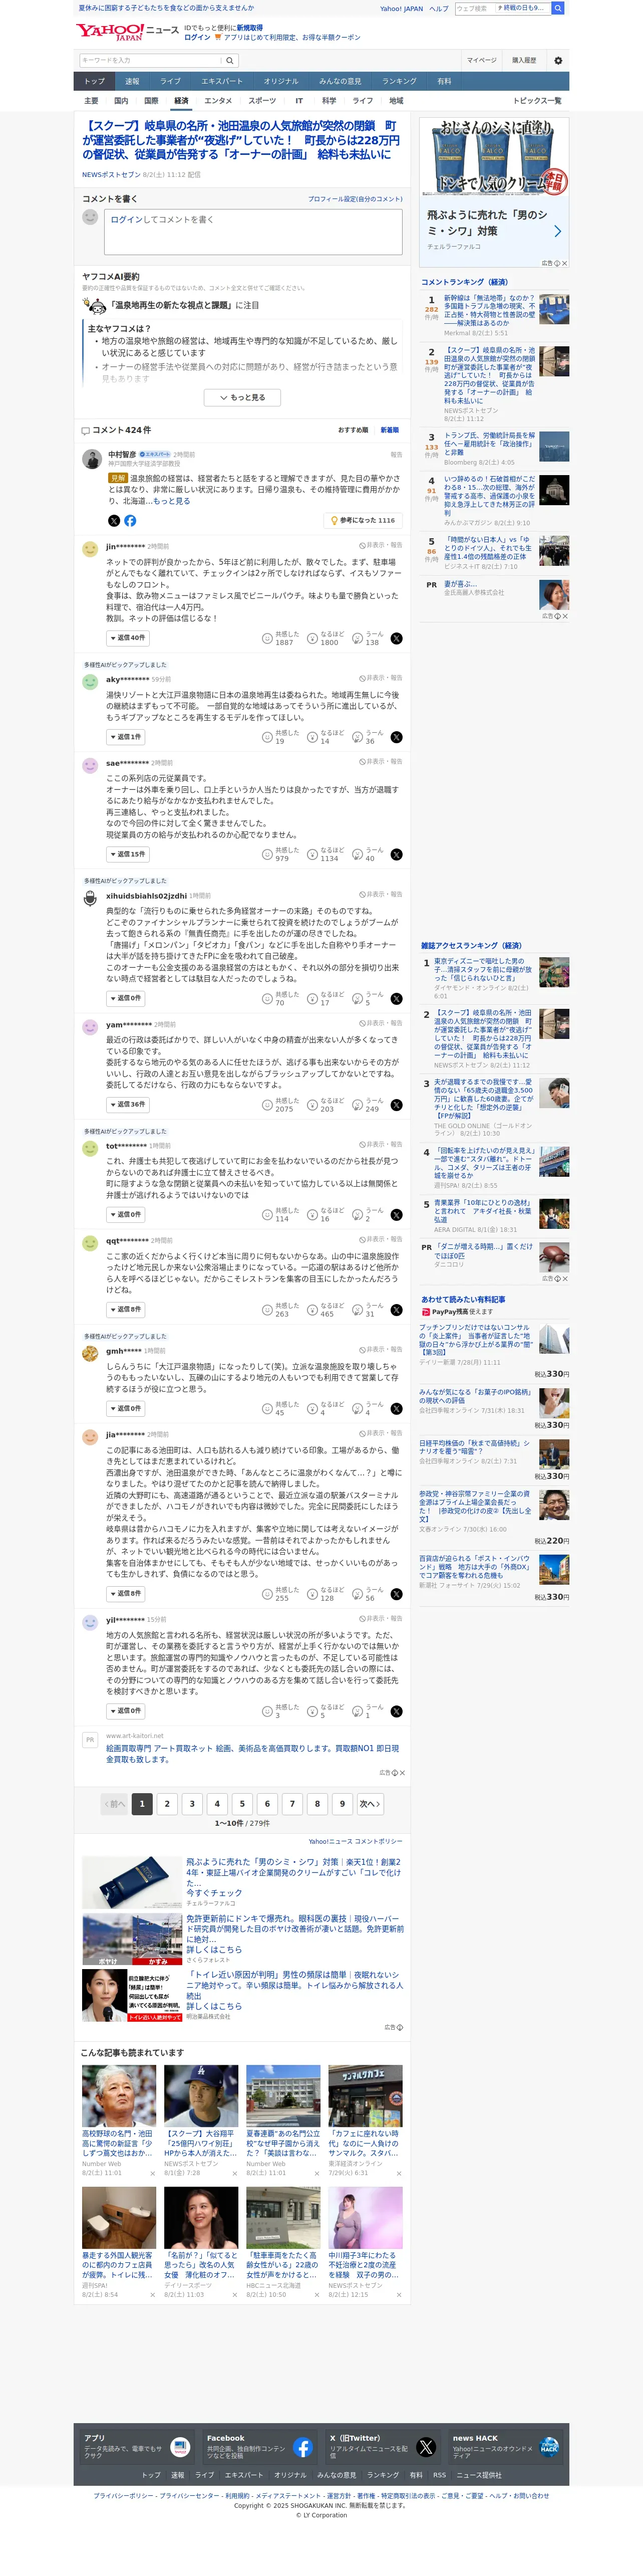Click なるほど icon on jia comment

(312, 1594)
